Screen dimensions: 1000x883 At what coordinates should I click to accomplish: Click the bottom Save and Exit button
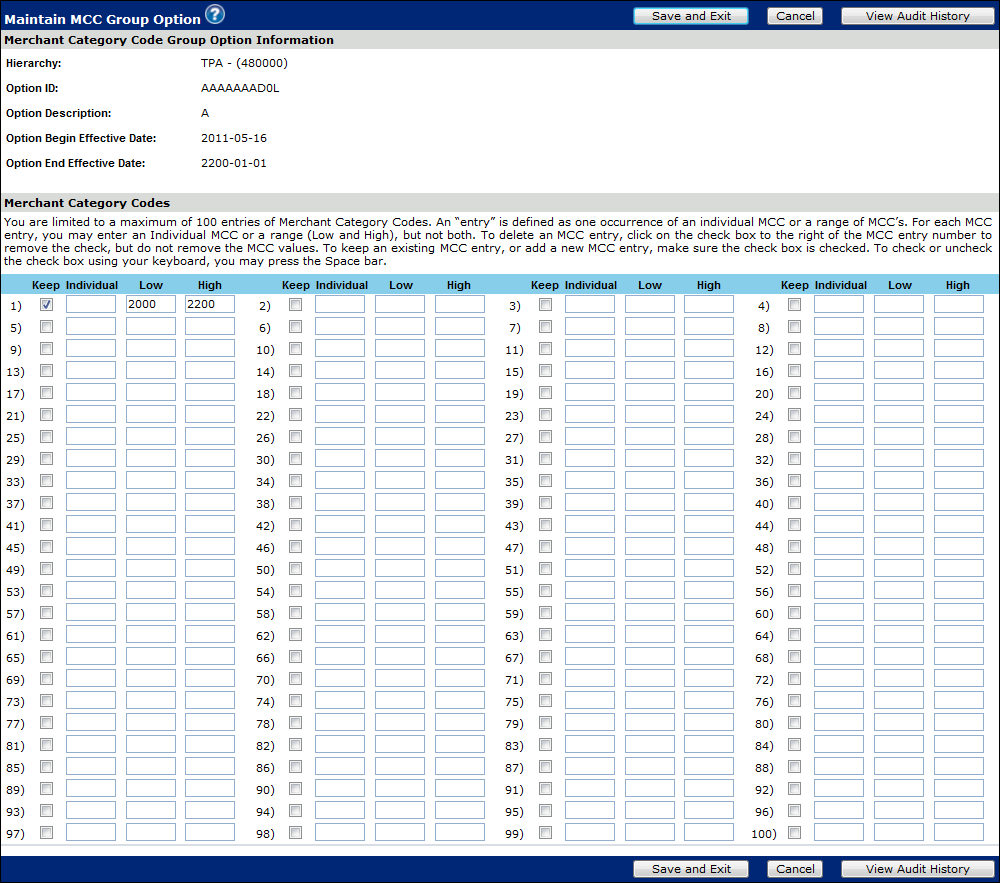pos(691,869)
